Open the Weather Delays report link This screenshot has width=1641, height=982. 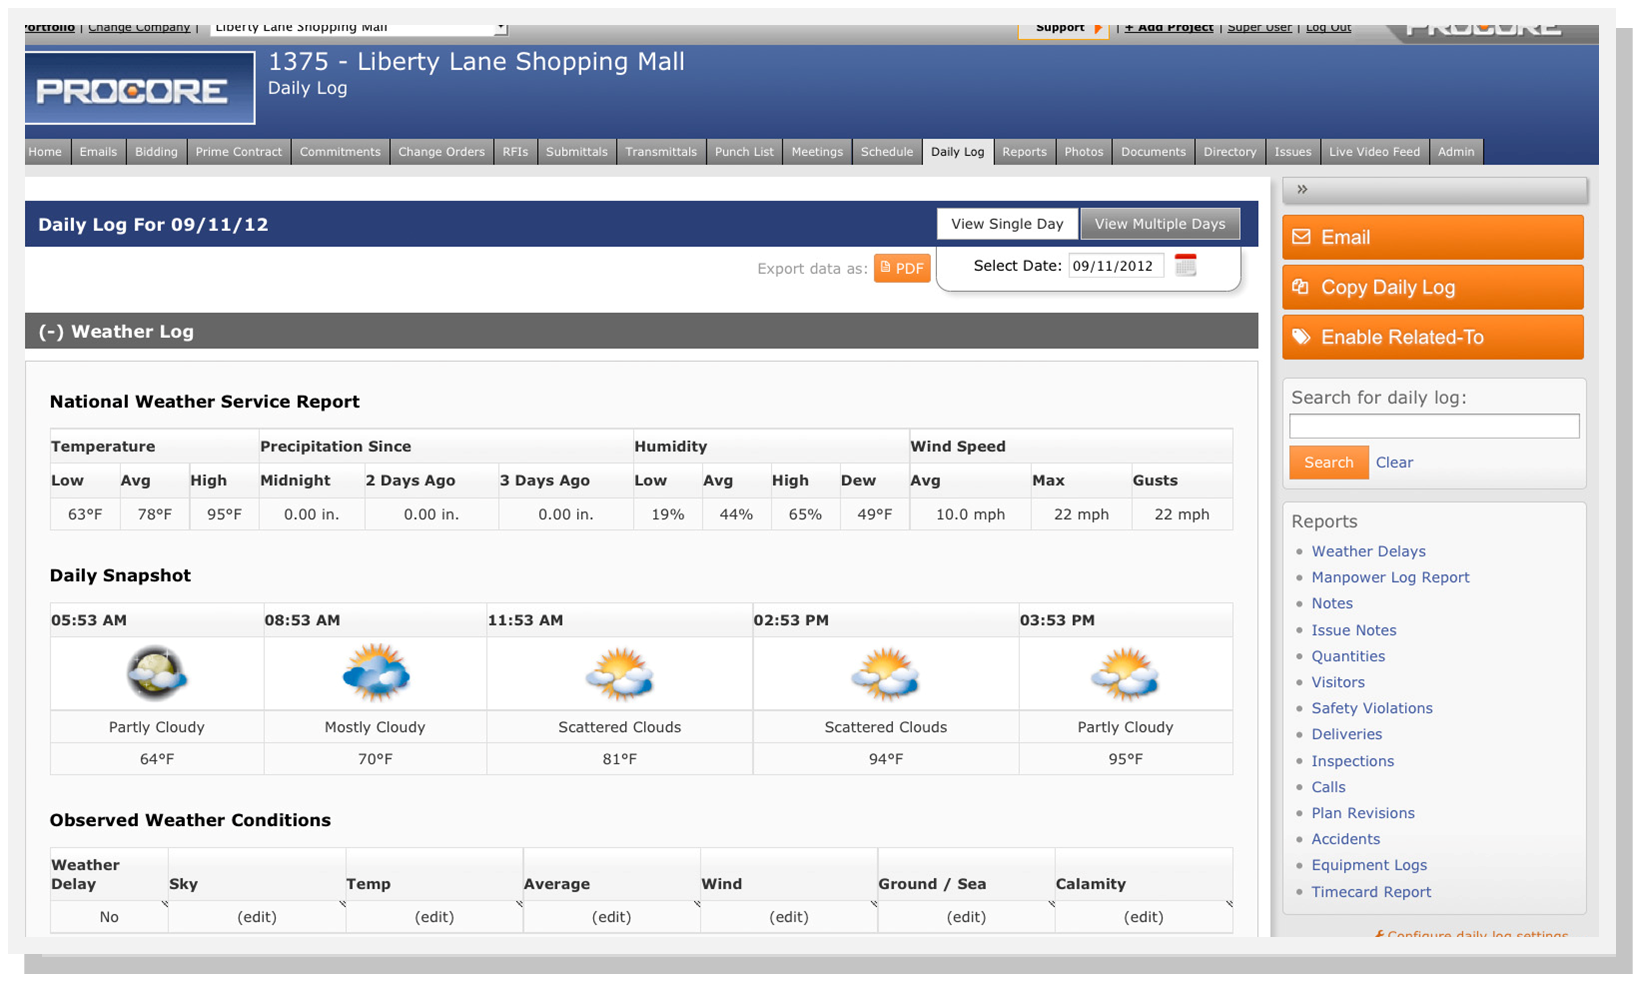(1368, 551)
